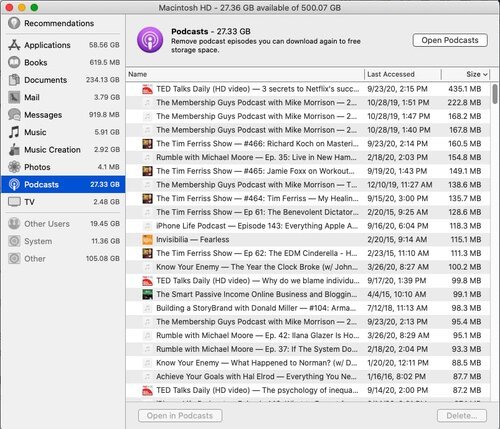Click the Recommendations lightbulb icon
The width and height of the screenshot is (500, 429).
pos(14,23)
